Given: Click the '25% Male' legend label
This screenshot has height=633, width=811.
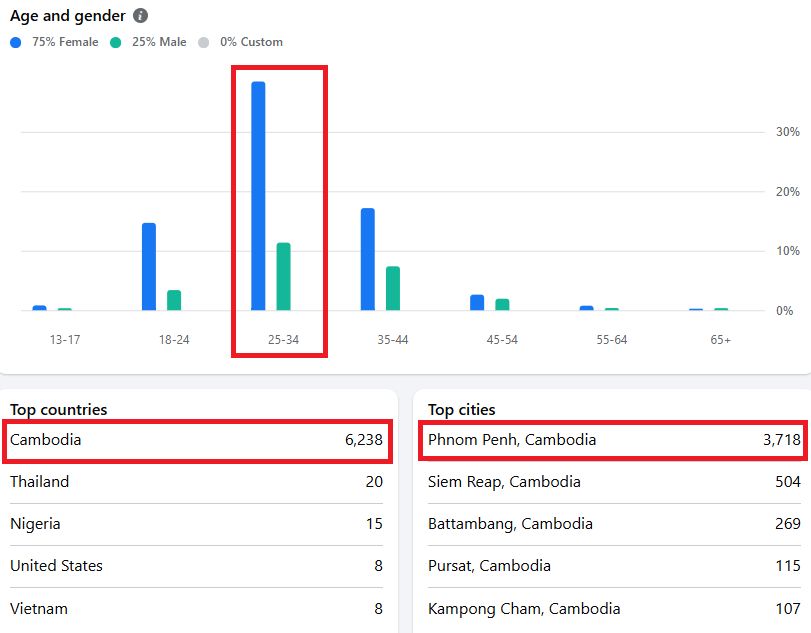Looking at the screenshot, I should tap(159, 42).
